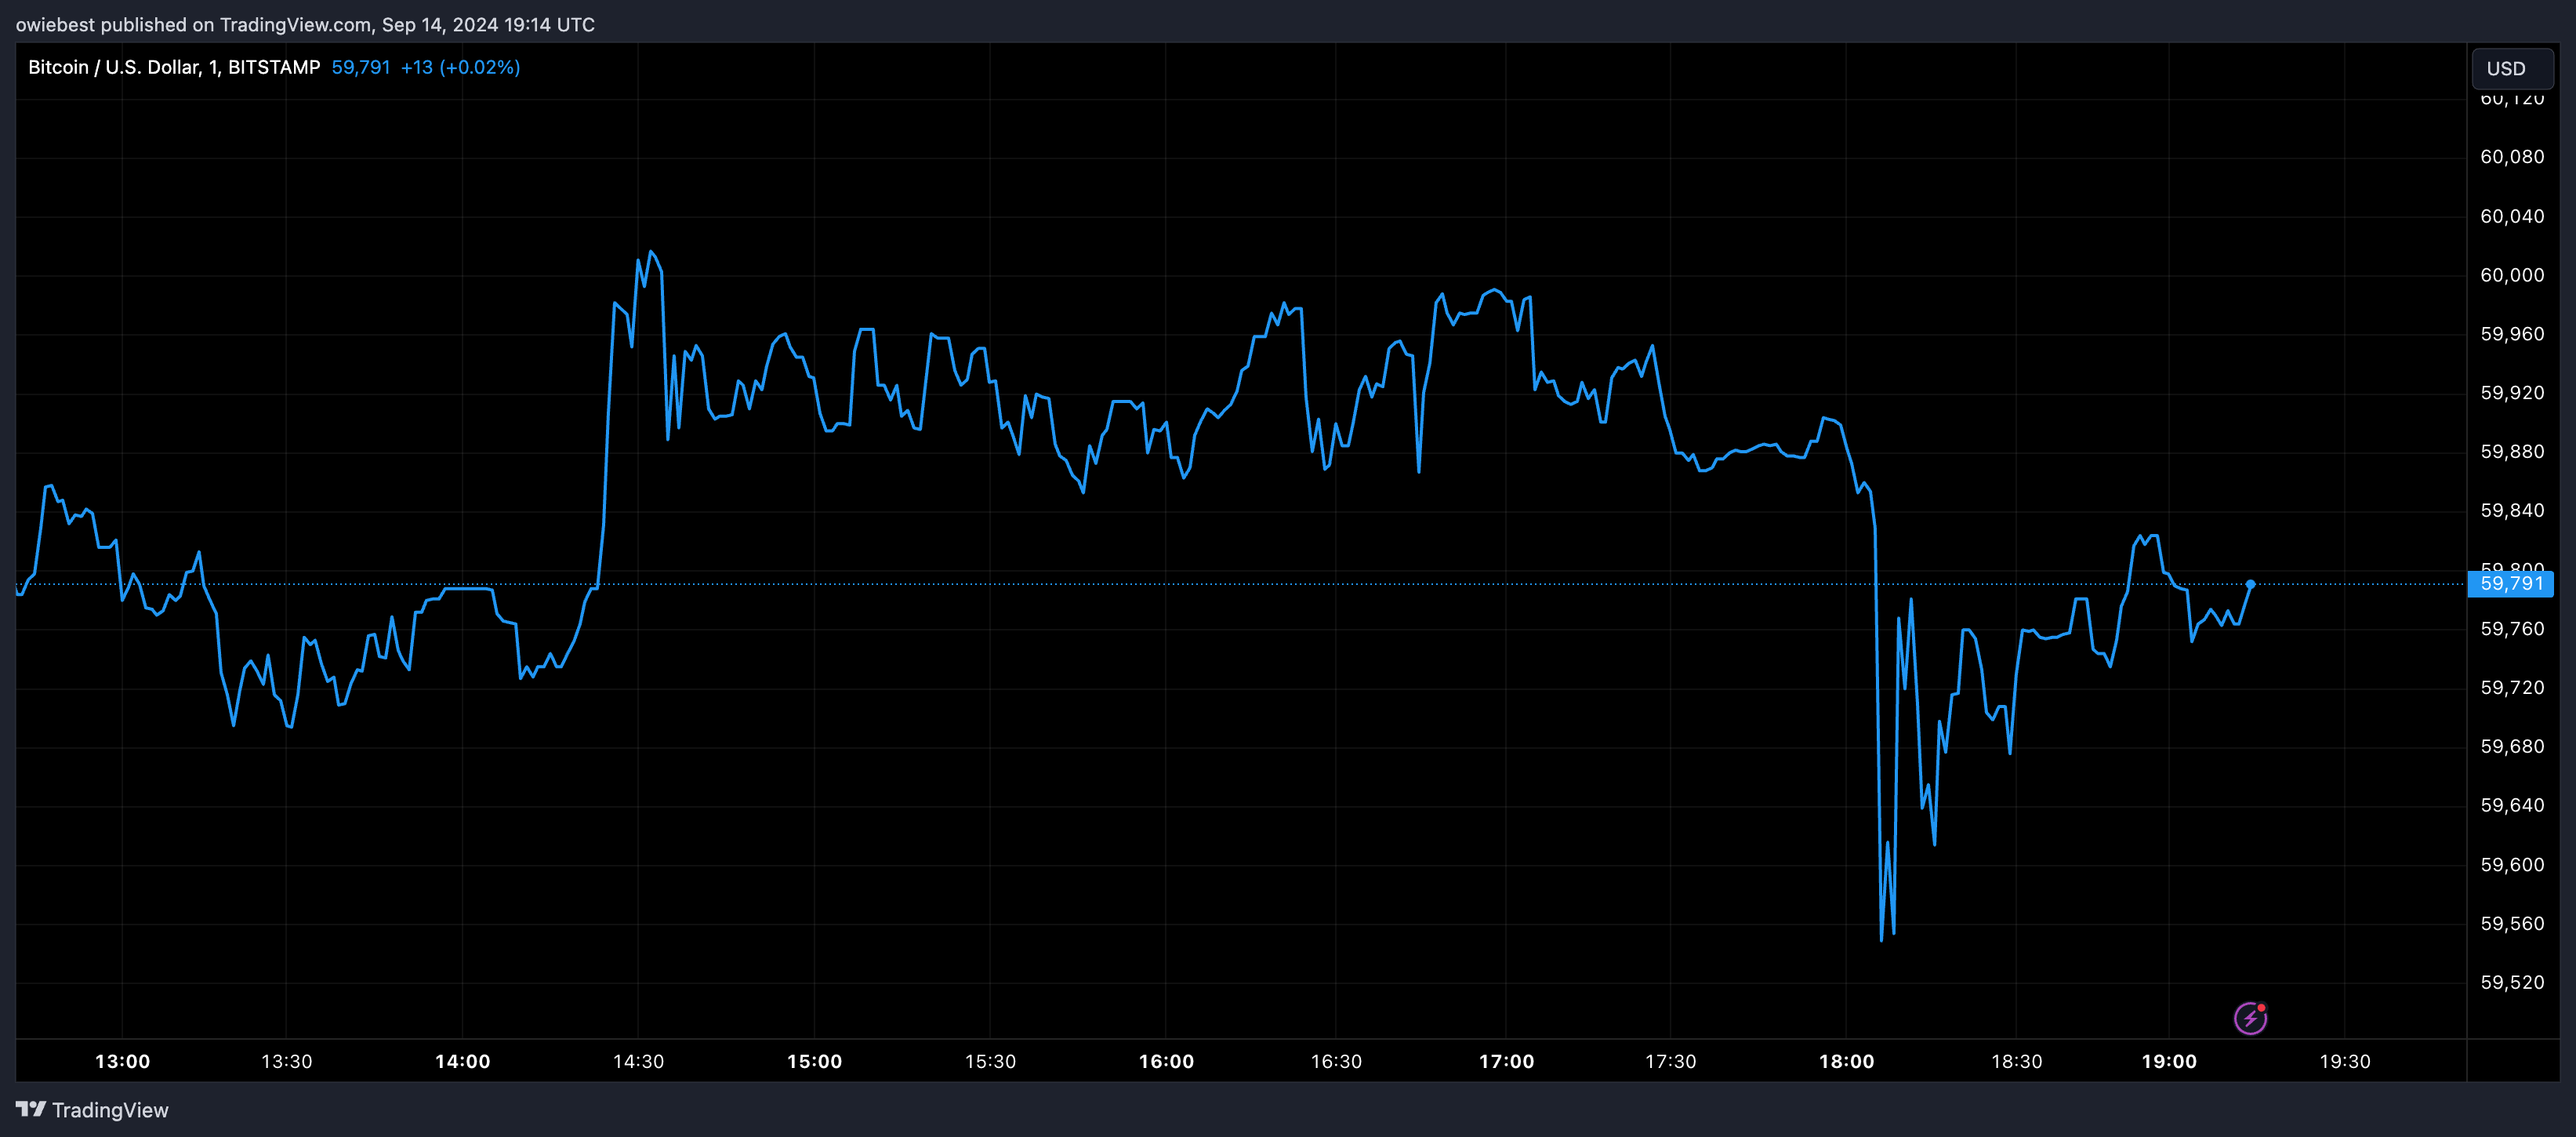Viewport: 2576px width, 1137px height.
Task: Click the current price label 59,791
Action: pyautogui.click(x=2510, y=583)
